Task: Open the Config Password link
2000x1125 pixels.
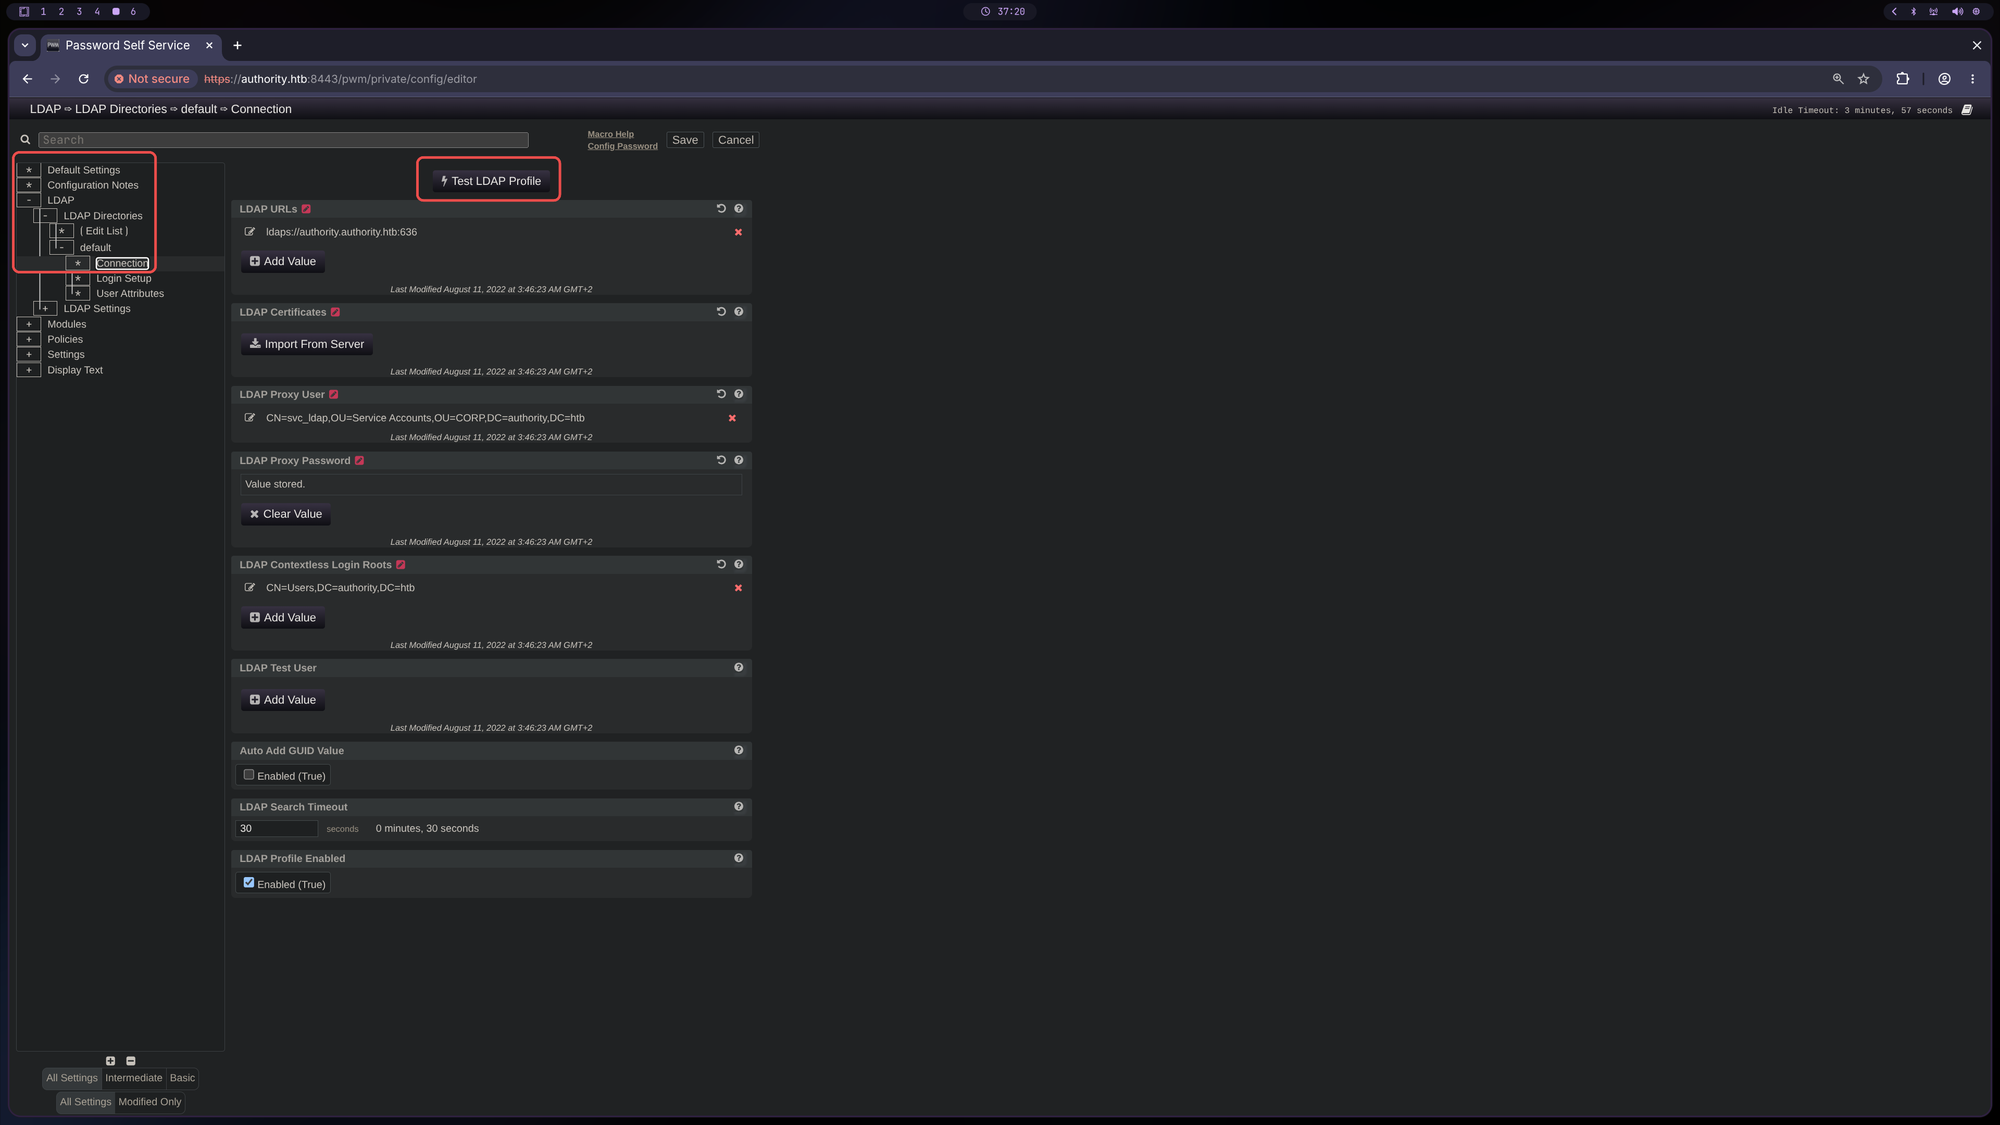Action: (x=623, y=146)
